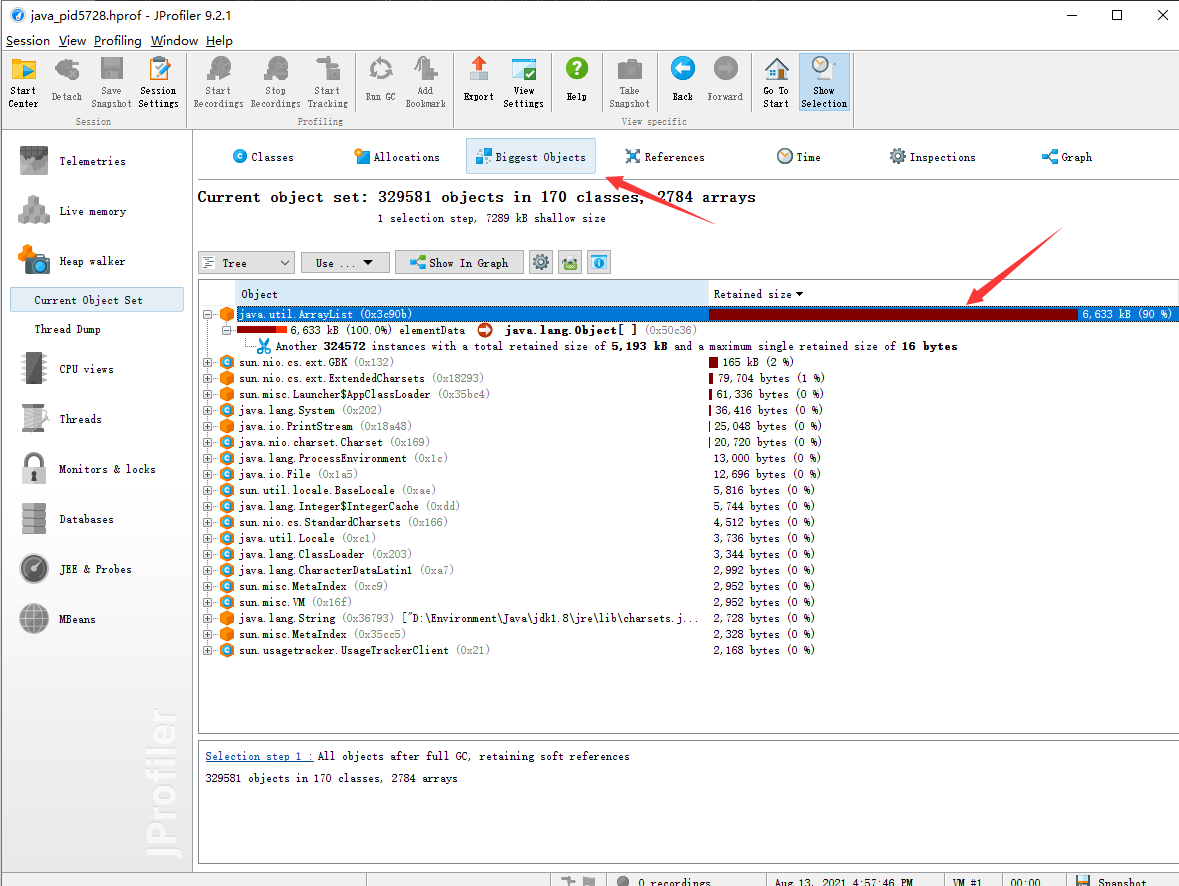This screenshot has width=1179, height=886.
Task: Open View Settings from toolbar
Action: pos(523,83)
